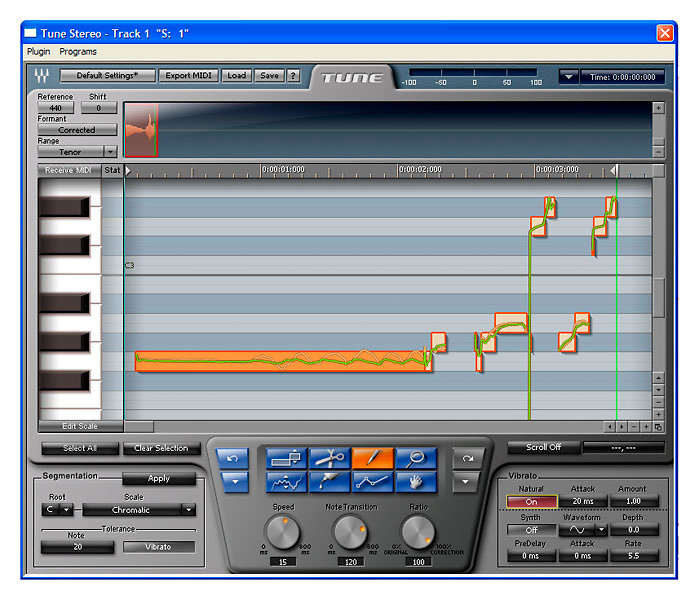The height and width of the screenshot is (600, 699).
Task: Click the Select All button
Action: pos(80,448)
